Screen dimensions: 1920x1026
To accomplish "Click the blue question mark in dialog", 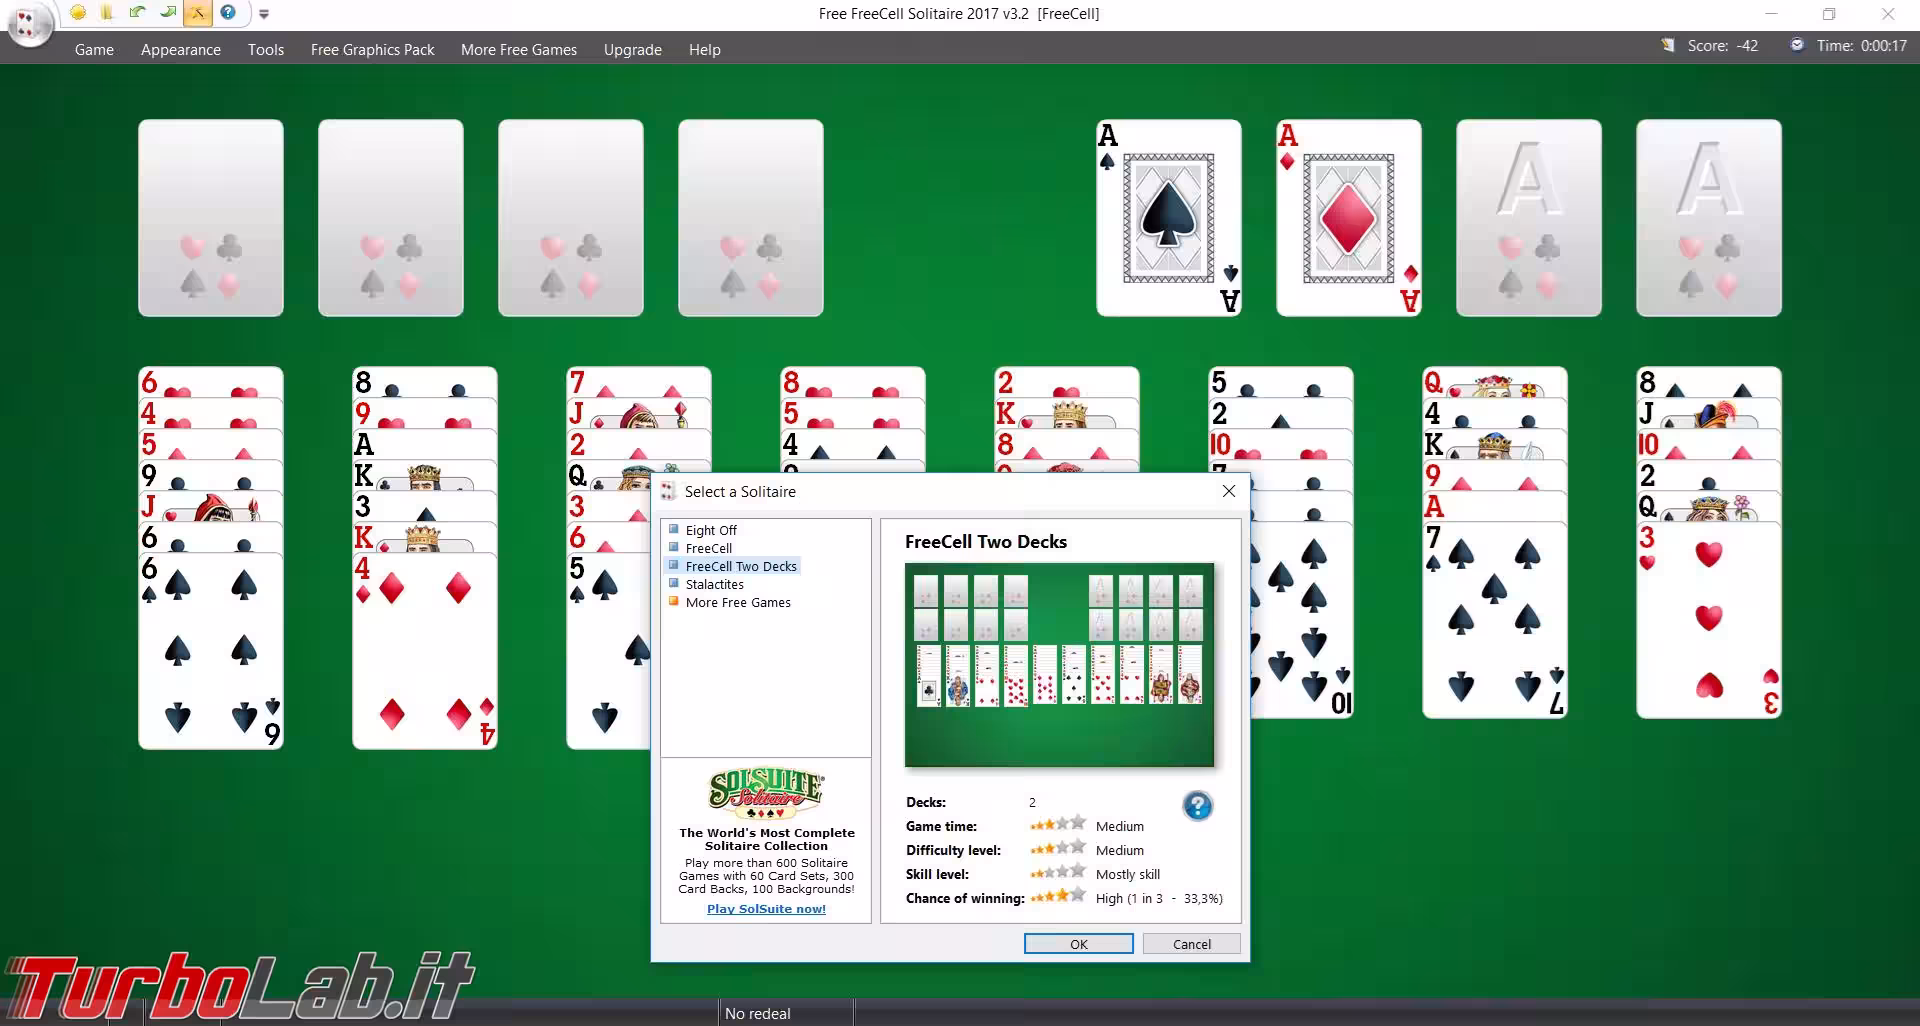I will coord(1197,806).
